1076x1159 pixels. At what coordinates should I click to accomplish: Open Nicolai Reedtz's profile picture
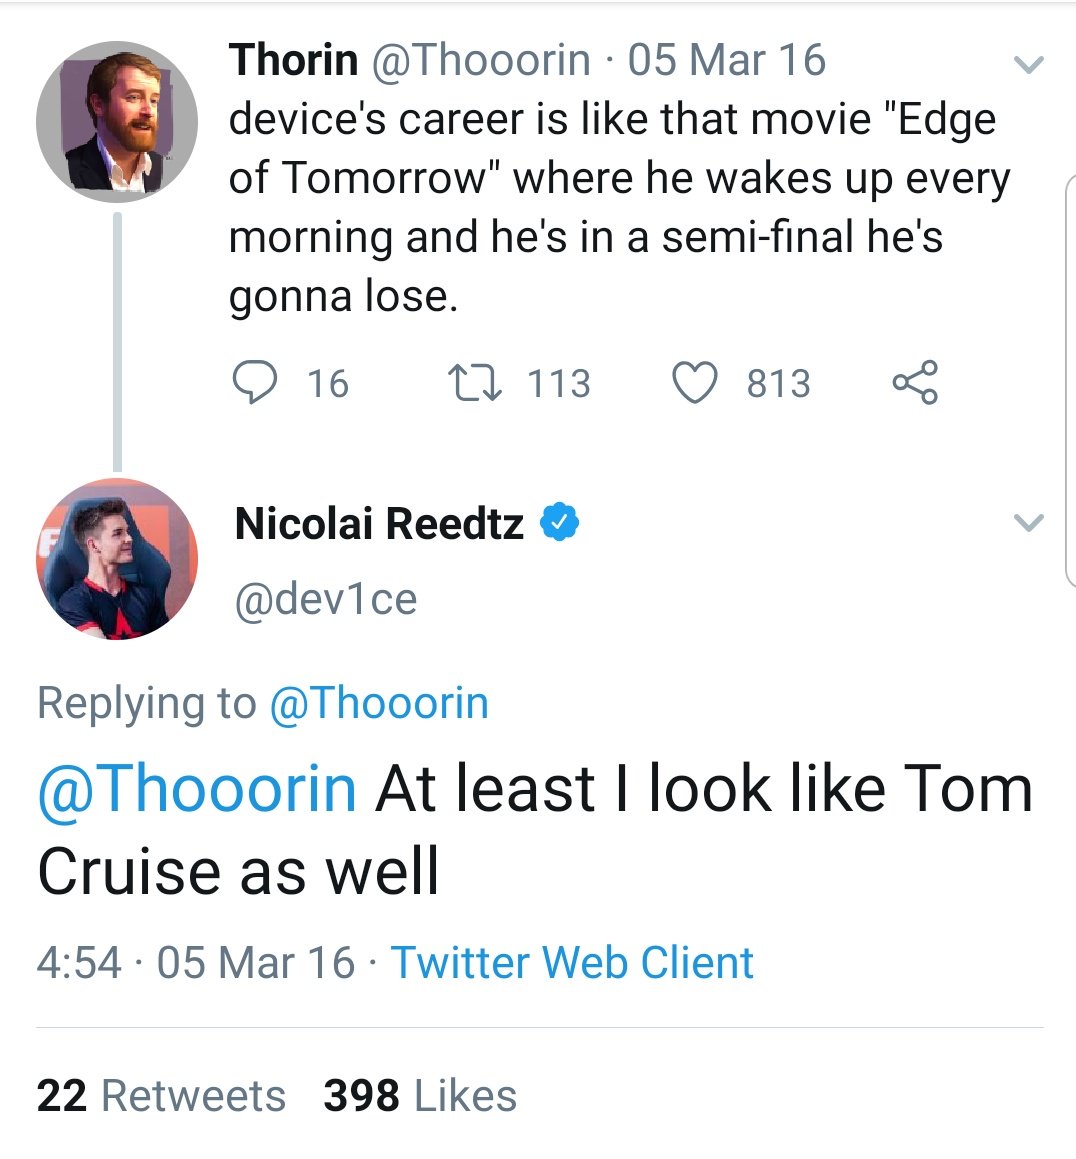(117, 557)
